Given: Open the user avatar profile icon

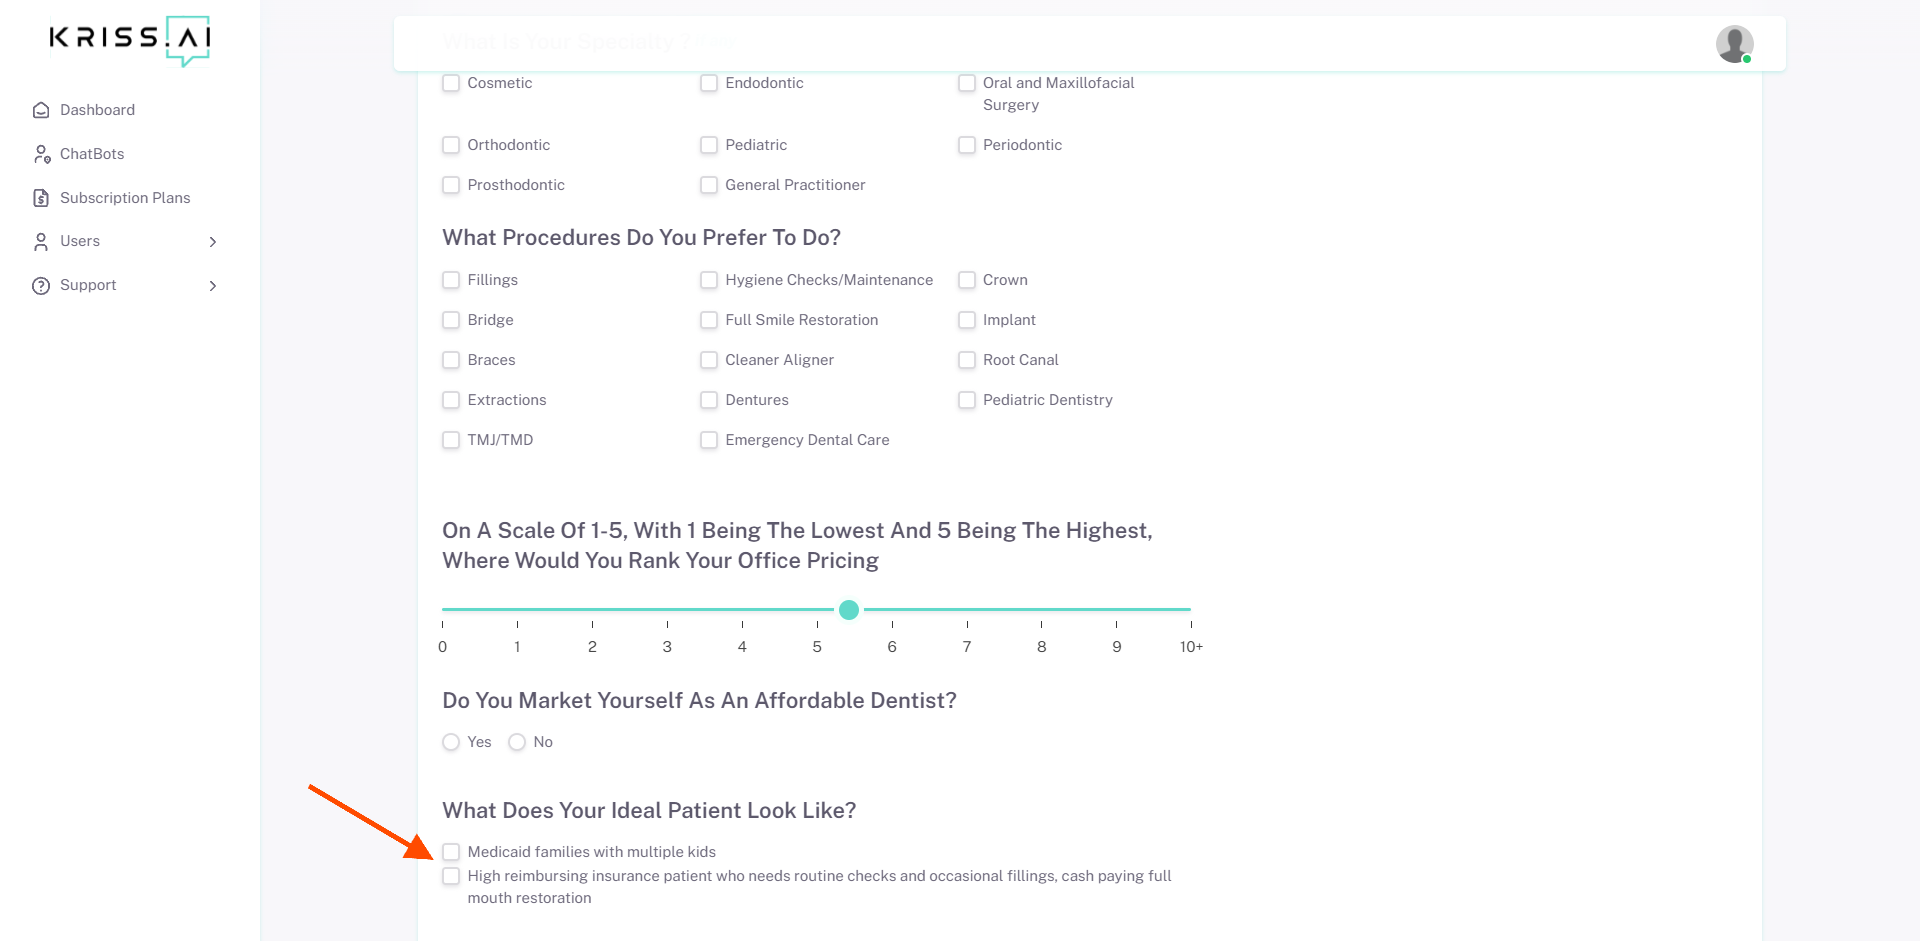Looking at the screenshot, I should 1734,44.
